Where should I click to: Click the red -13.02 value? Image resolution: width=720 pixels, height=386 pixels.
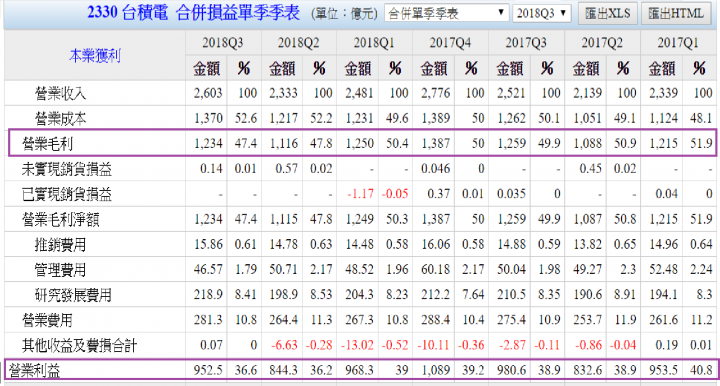358,345
